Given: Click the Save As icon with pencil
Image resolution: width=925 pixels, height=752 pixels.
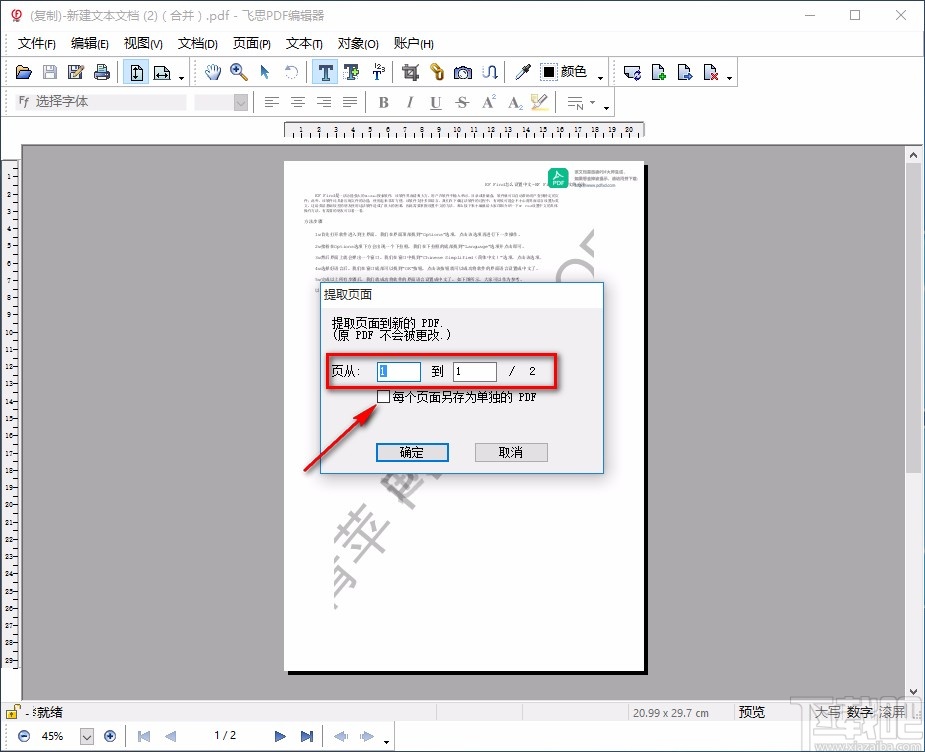Looking at the screenshot, I should [76, 73].
